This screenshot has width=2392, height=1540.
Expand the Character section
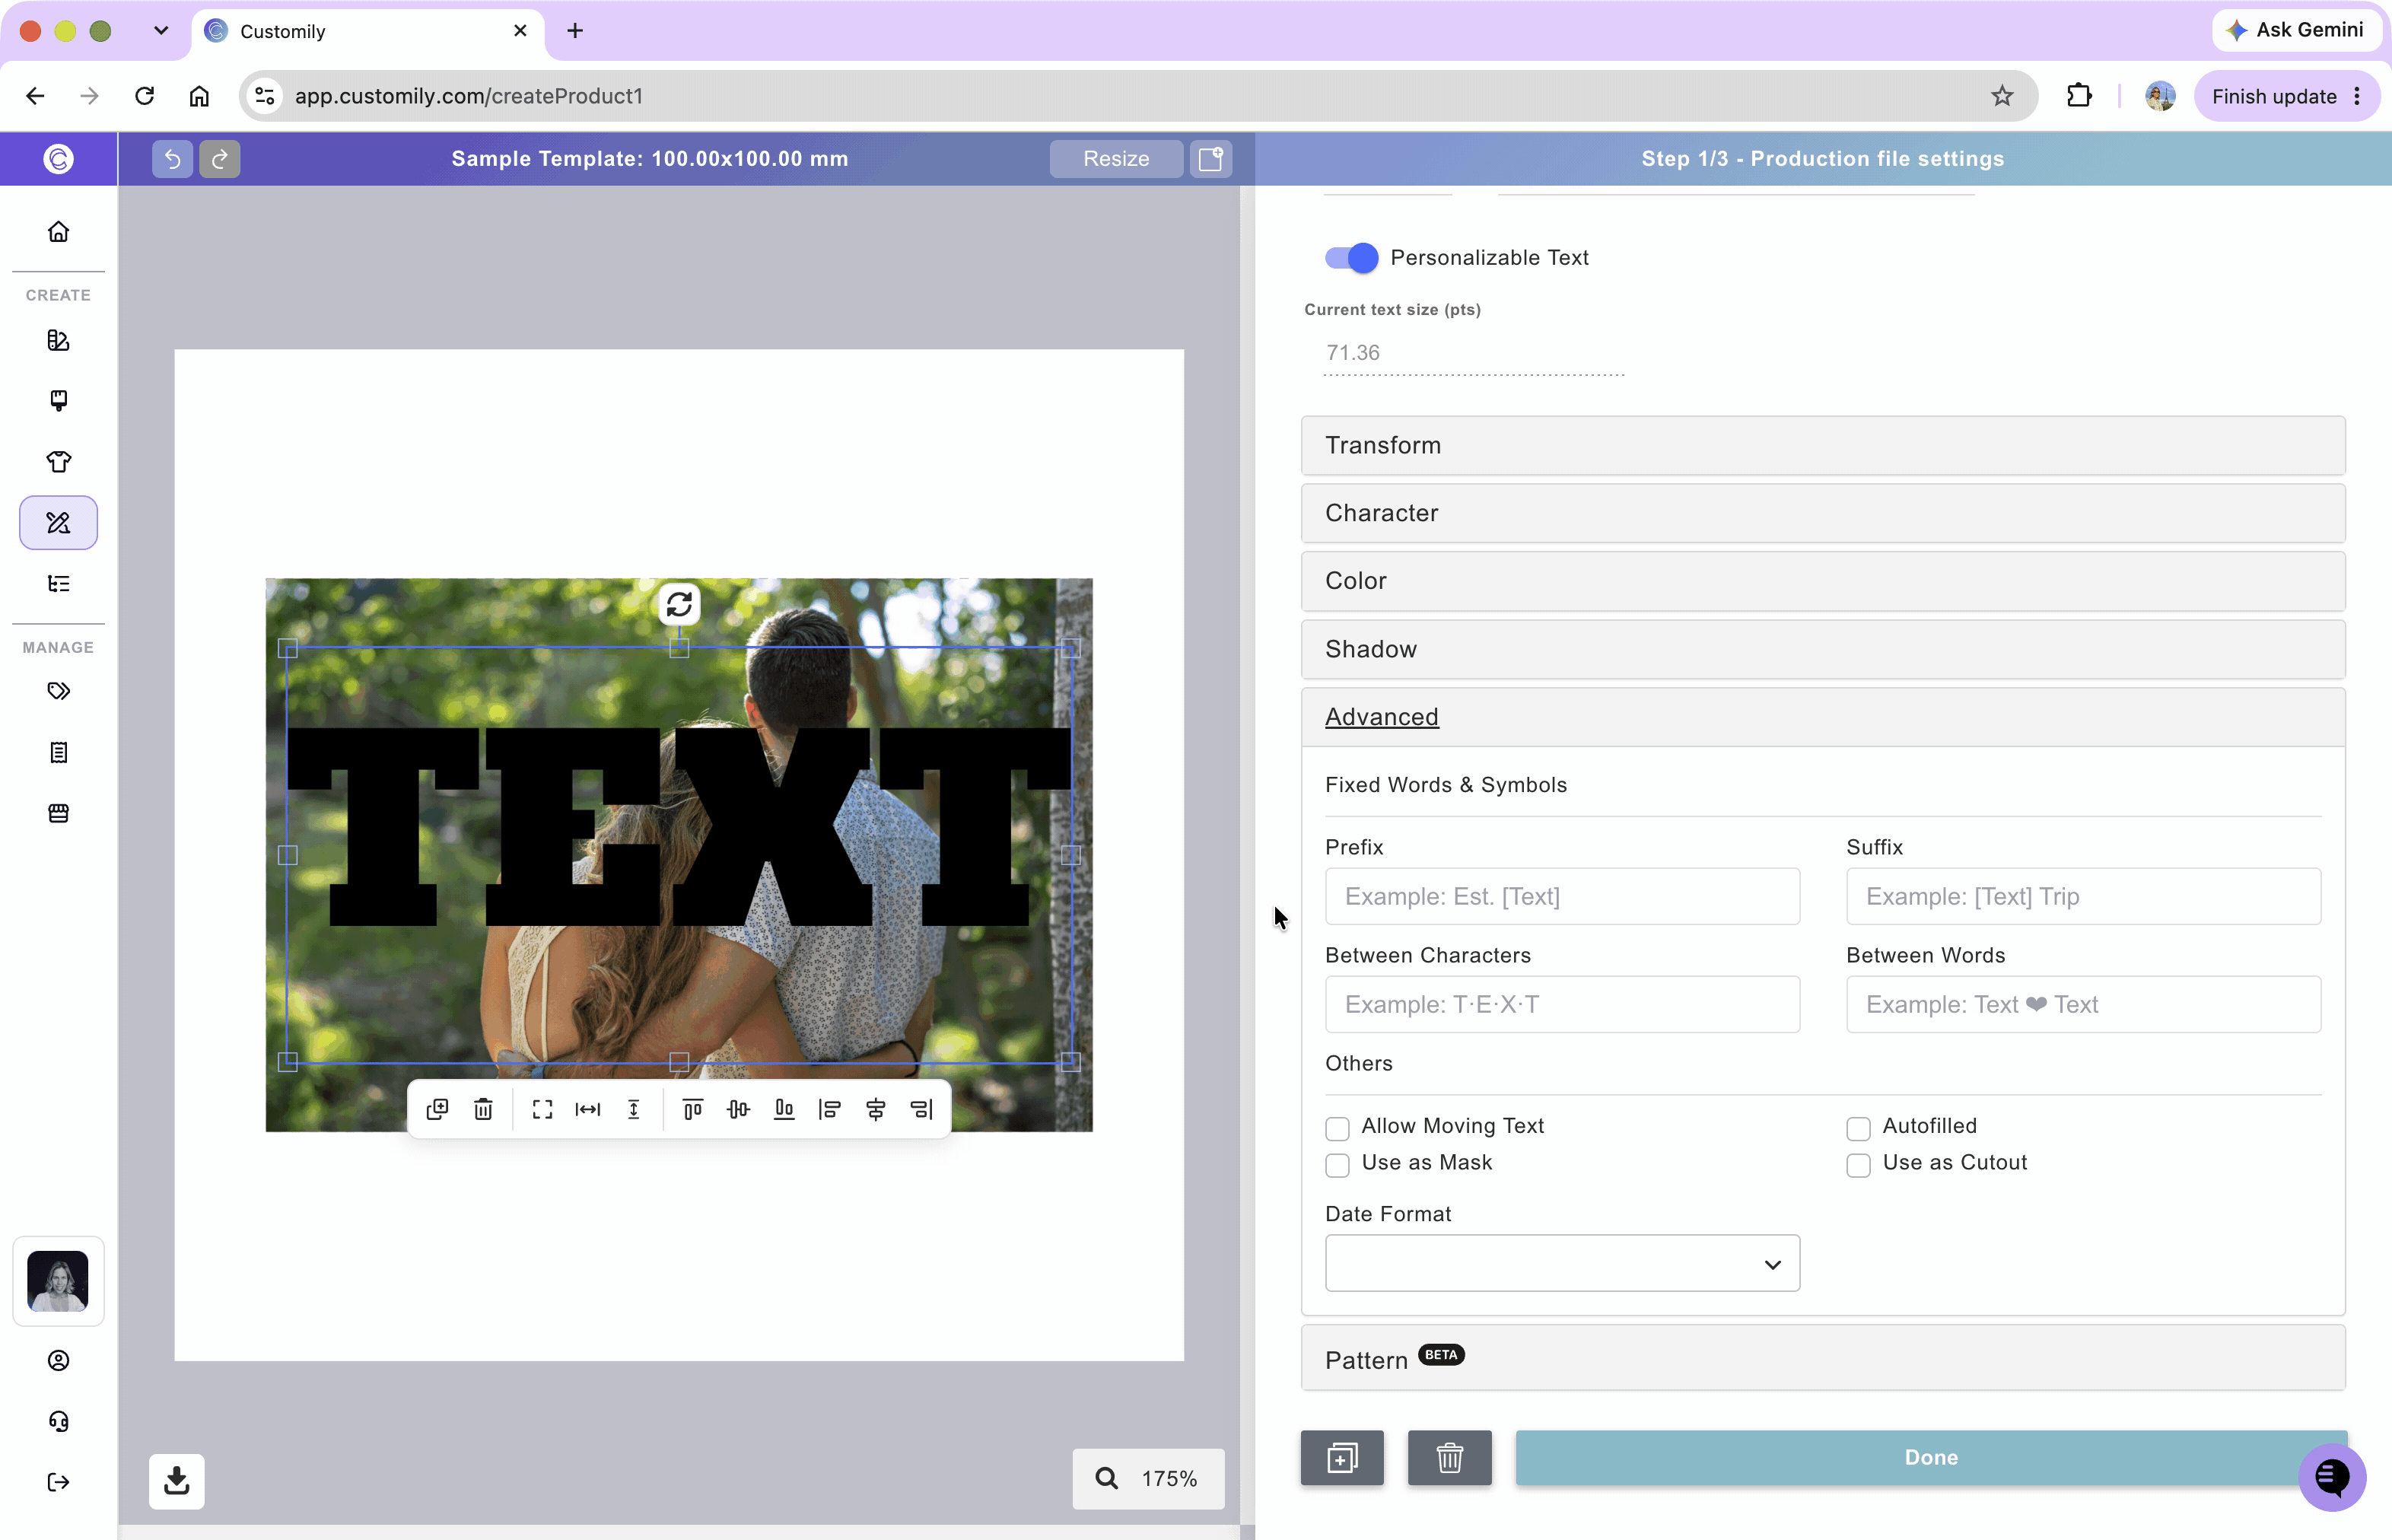(1822, 513)
